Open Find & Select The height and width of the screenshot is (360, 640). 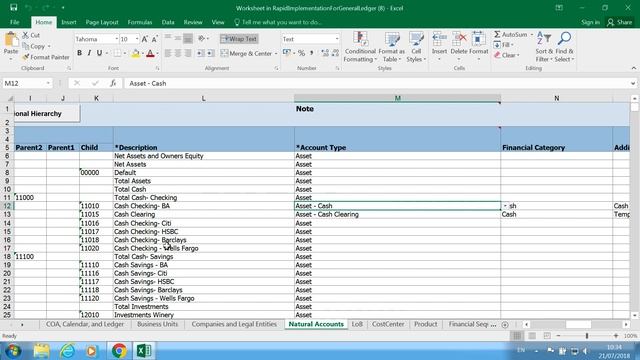tap(564, 47)
